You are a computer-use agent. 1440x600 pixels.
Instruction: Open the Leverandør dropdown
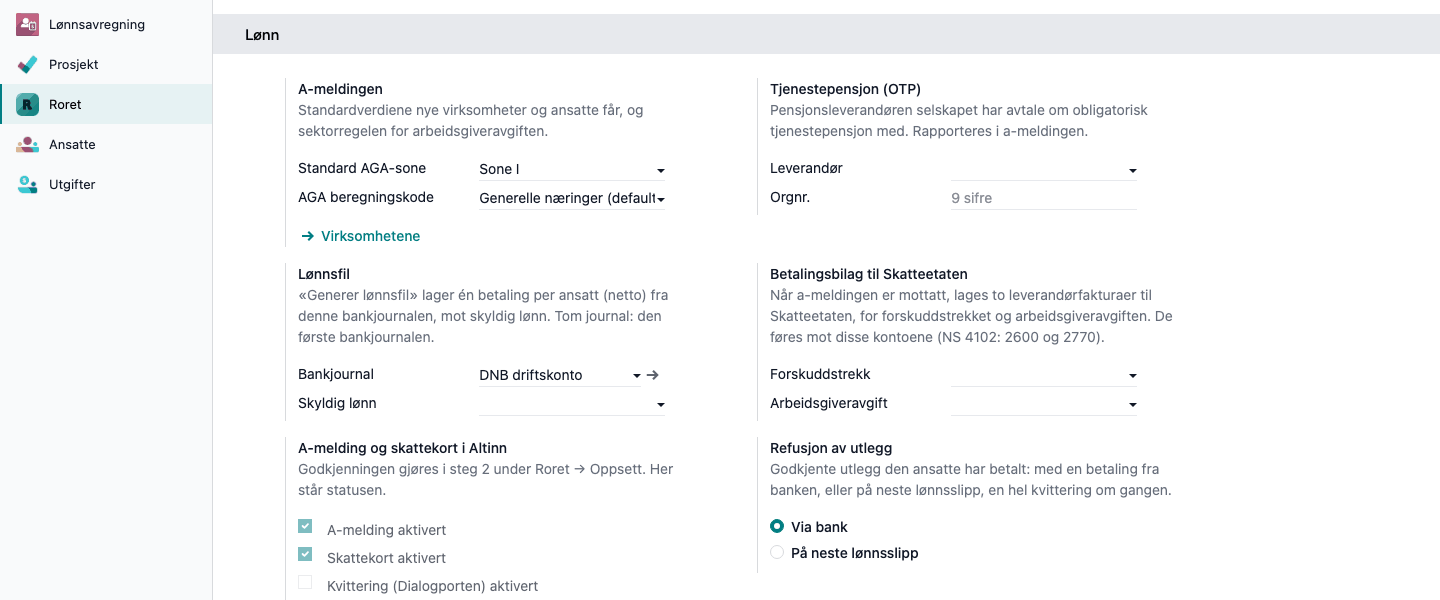(1044, 169)
